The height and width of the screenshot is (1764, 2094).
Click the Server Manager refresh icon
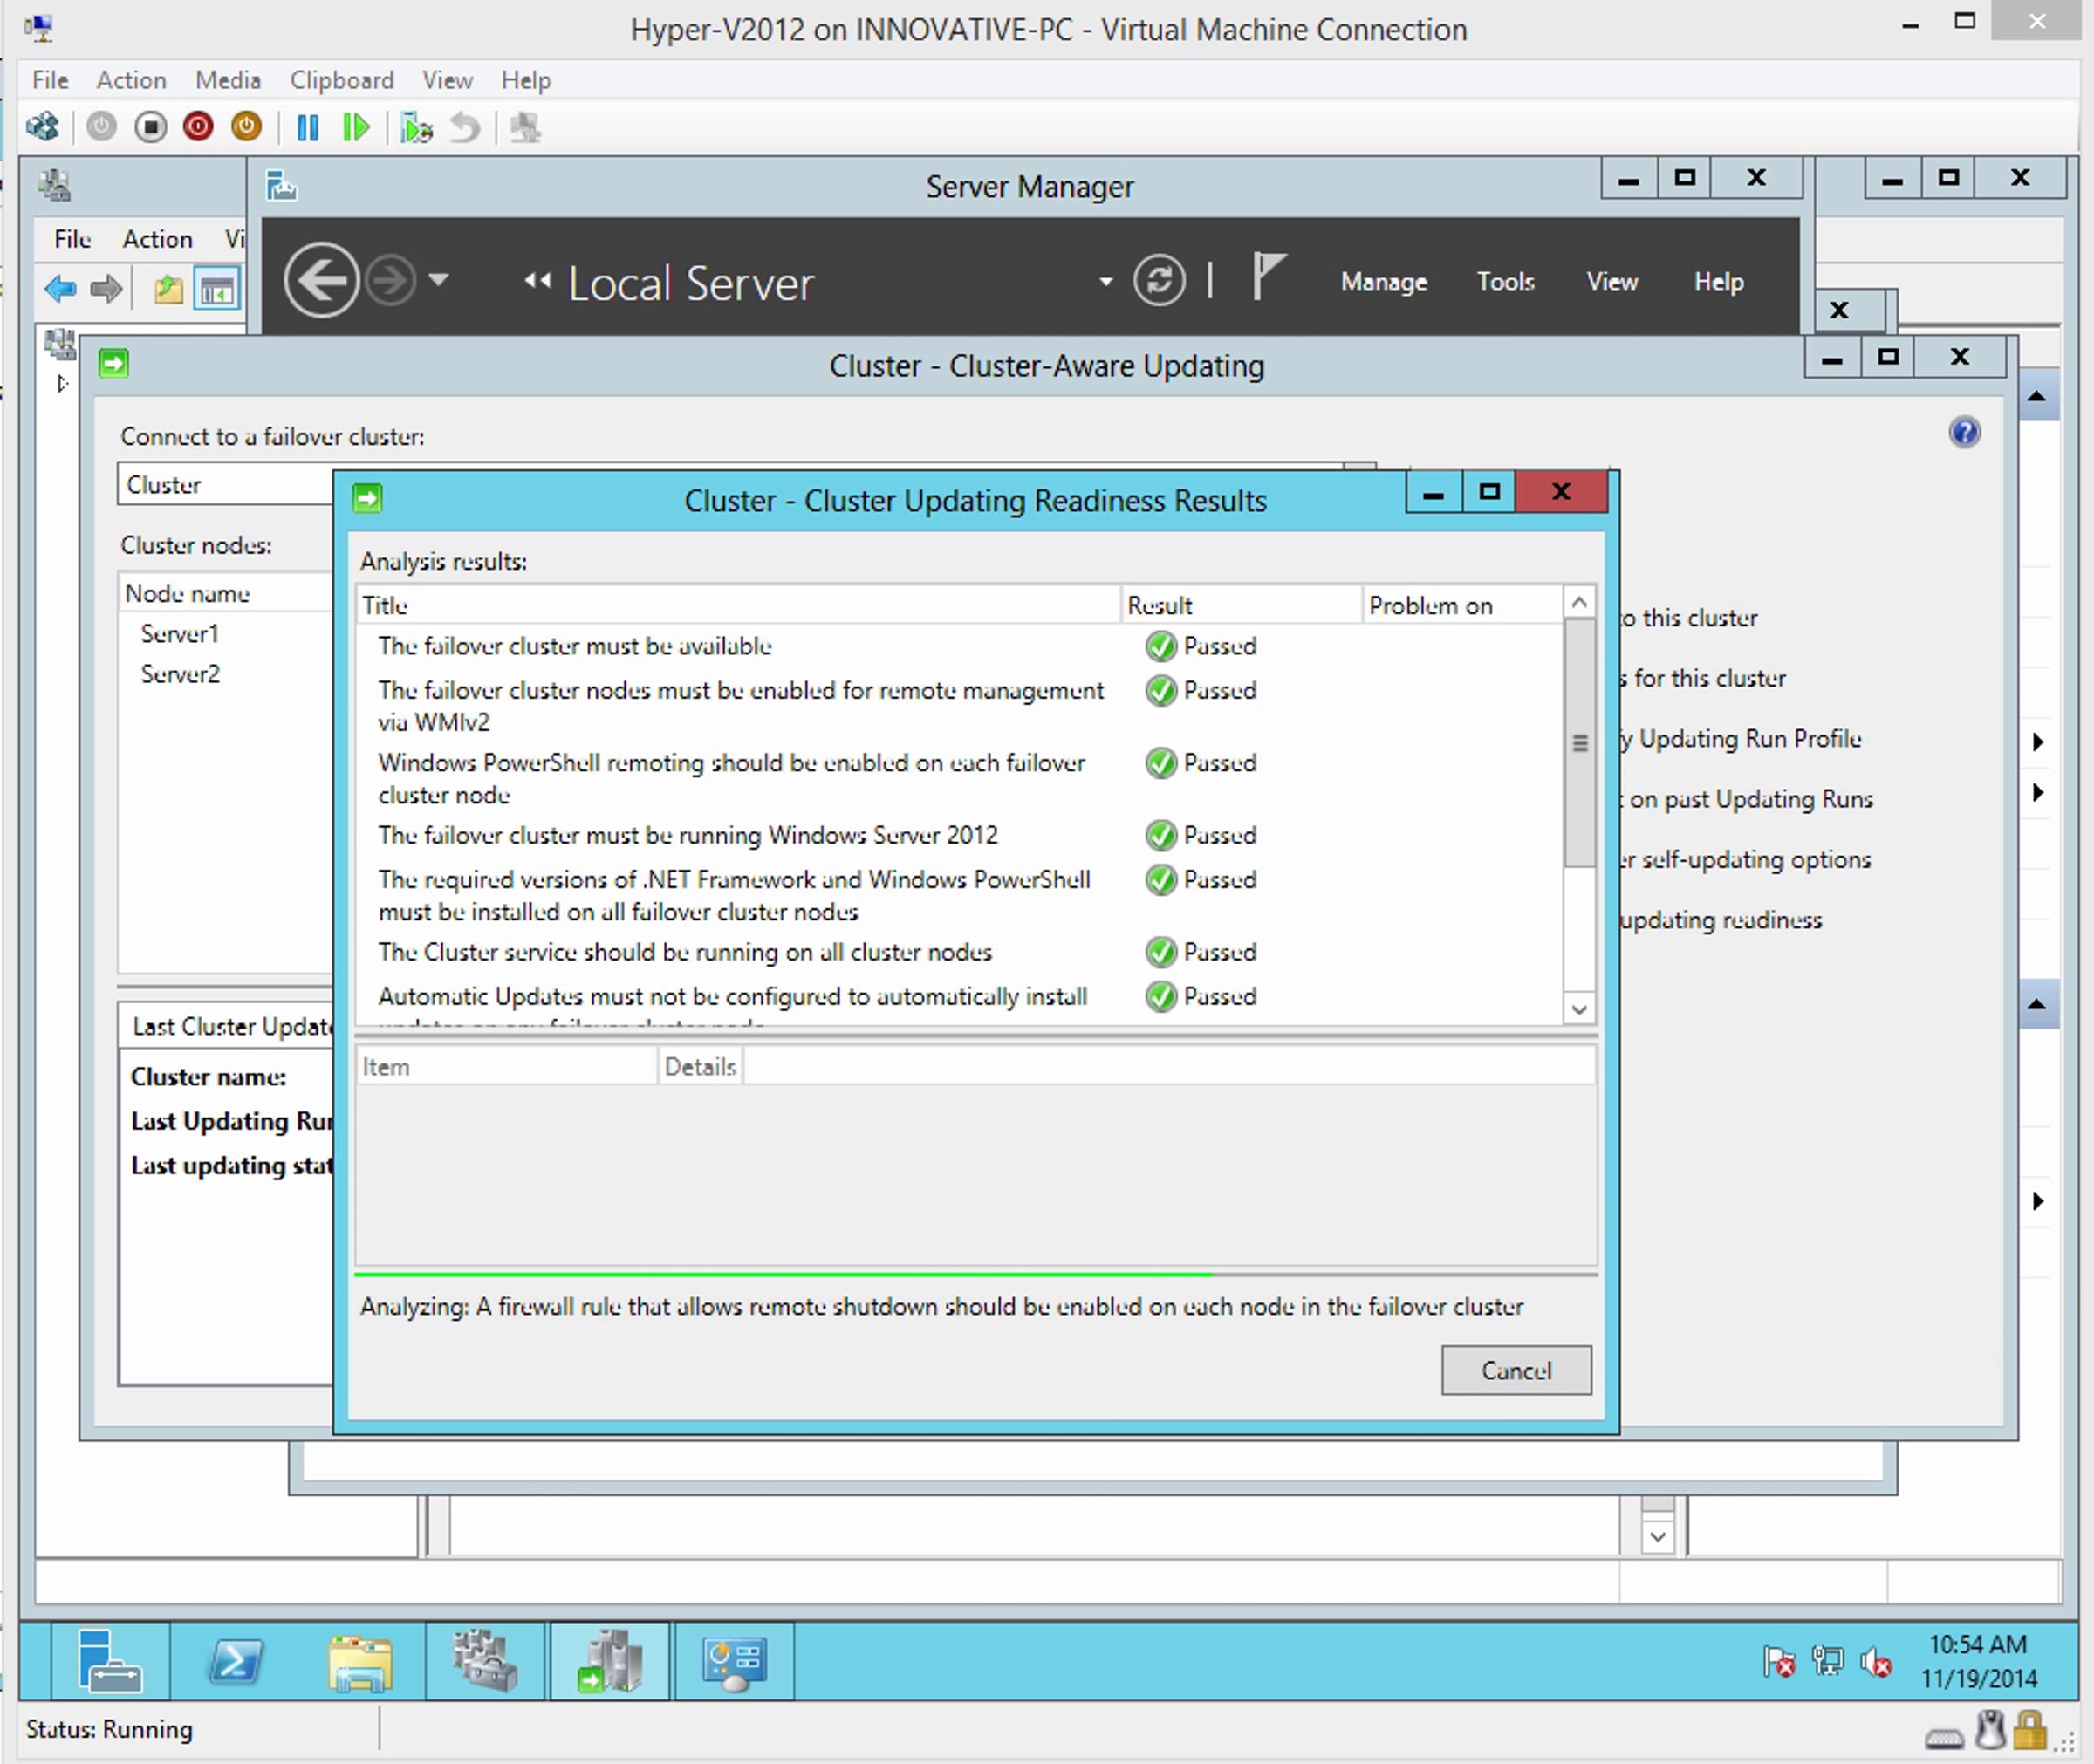(1159, 281)
